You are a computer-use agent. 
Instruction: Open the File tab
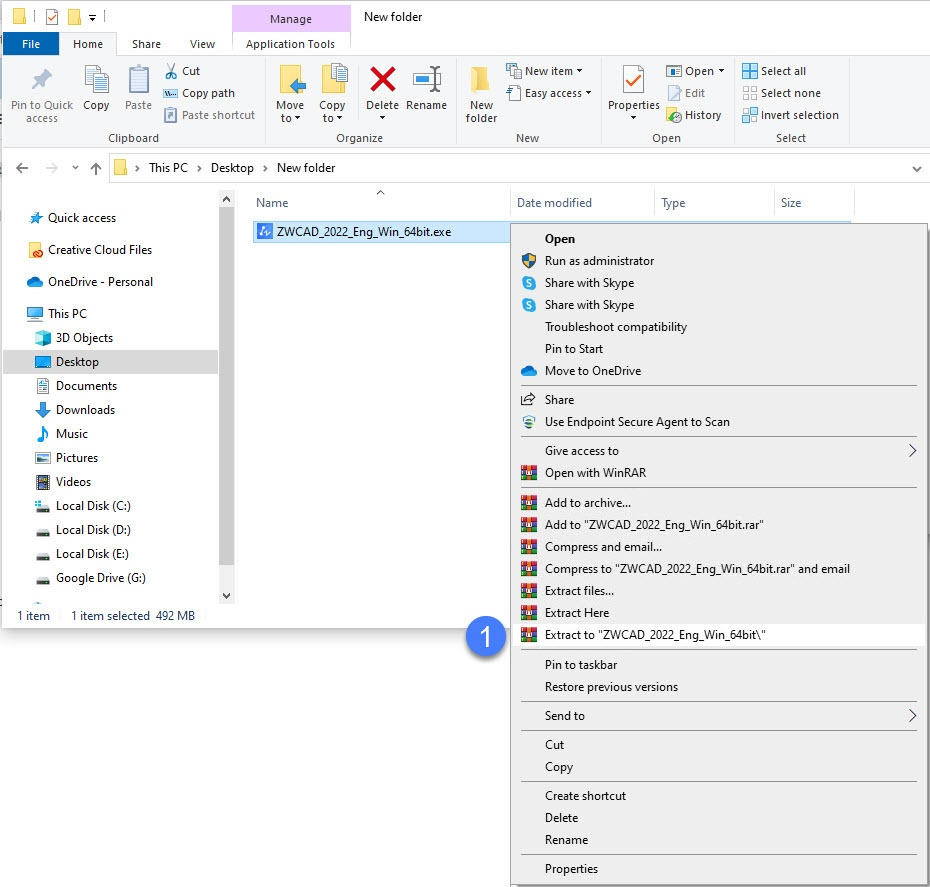click(31, 44)
